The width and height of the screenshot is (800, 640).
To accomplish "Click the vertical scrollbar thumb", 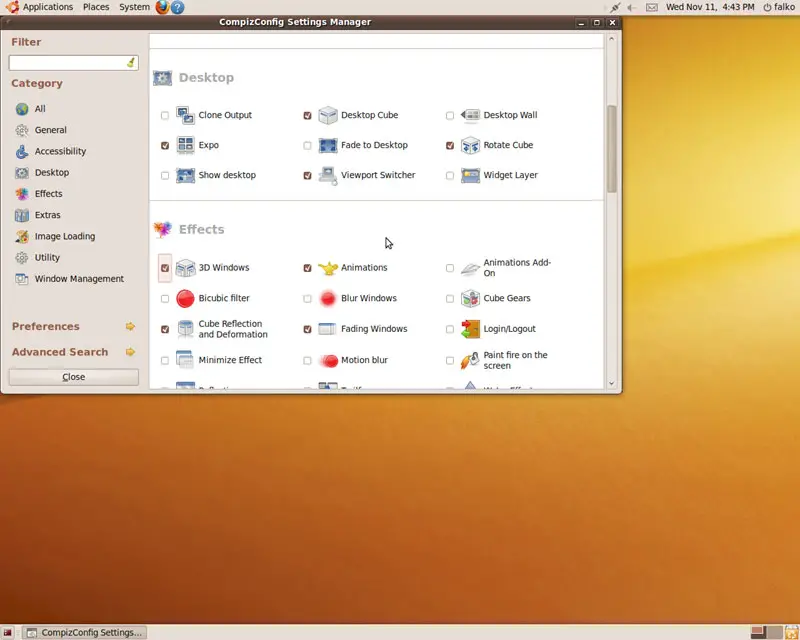I will tap(612, 149).
